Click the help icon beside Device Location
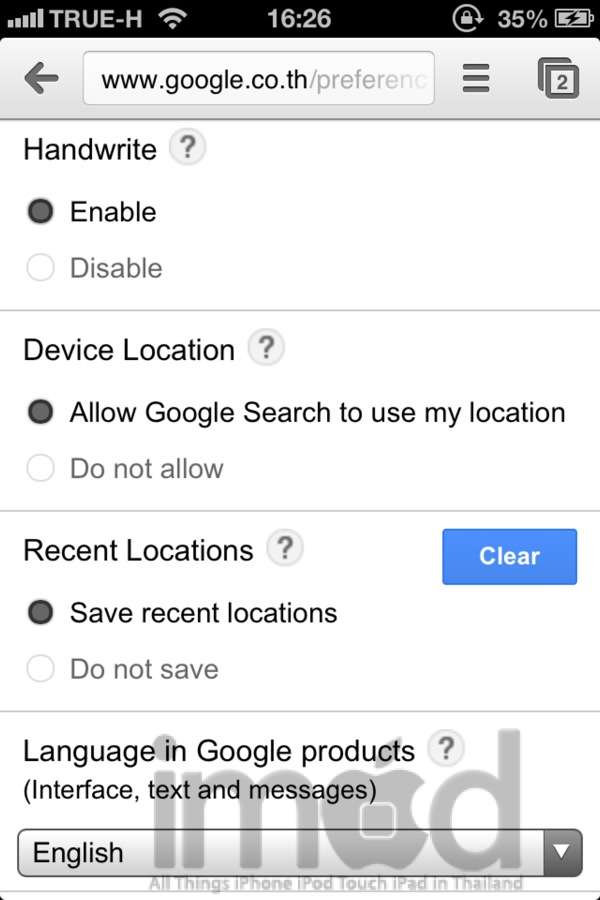The height and width of the screenshot is (900, 600). coord(265,349)
